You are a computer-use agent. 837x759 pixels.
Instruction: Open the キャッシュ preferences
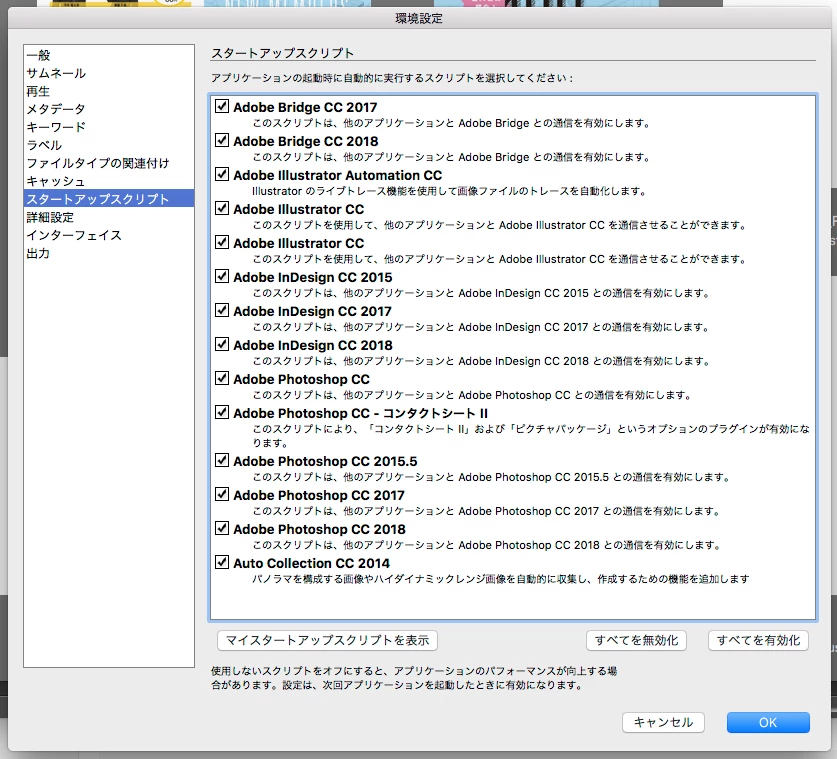point(109,181)
